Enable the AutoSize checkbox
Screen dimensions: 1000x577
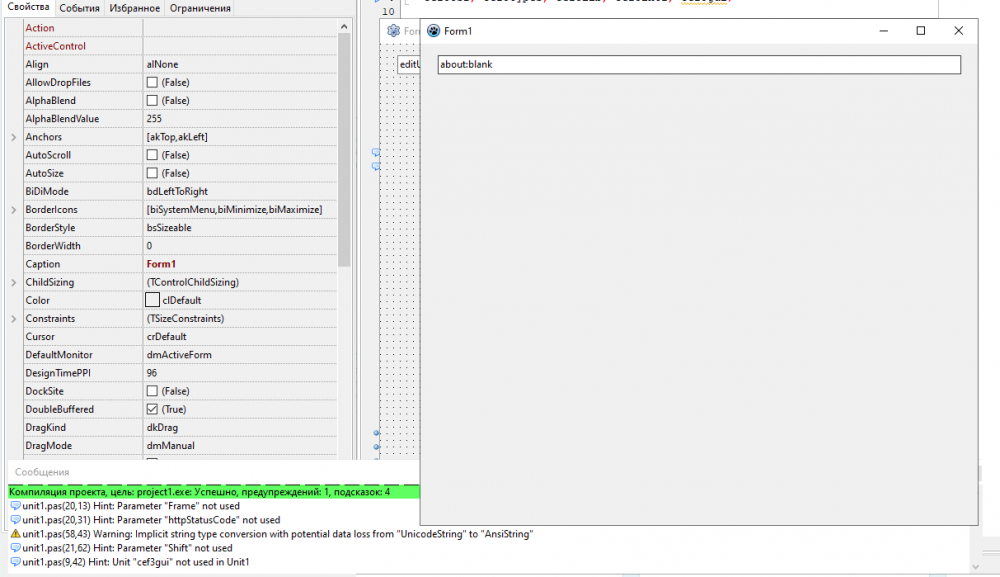(x=152, y=173)
